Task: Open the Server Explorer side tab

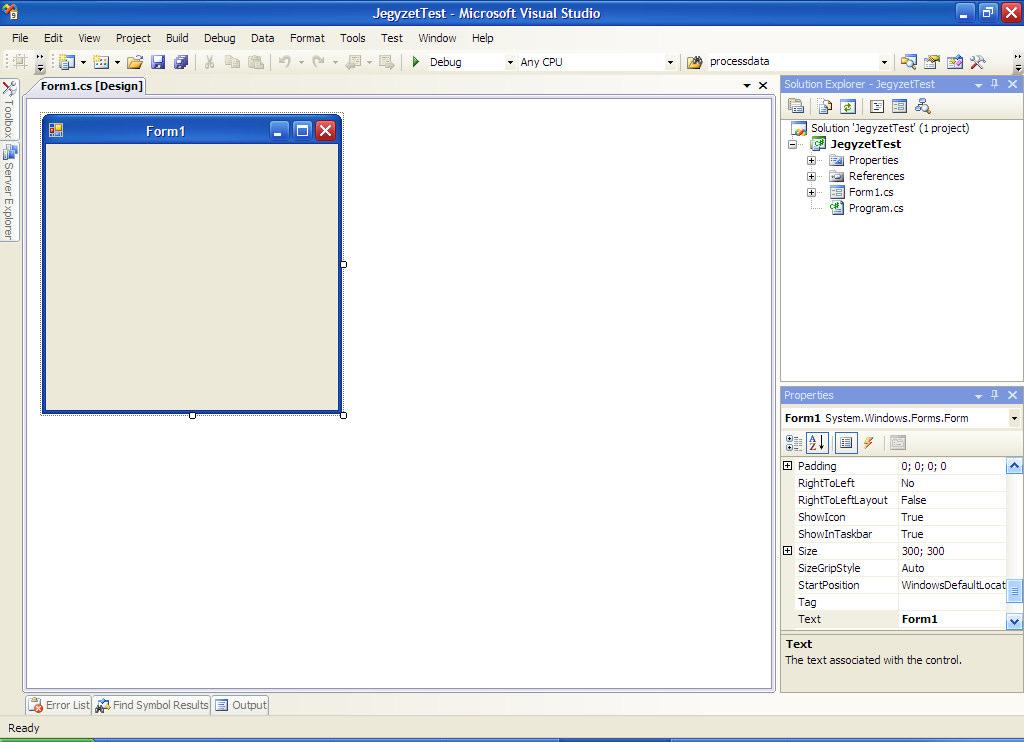Action: point(9,191)
